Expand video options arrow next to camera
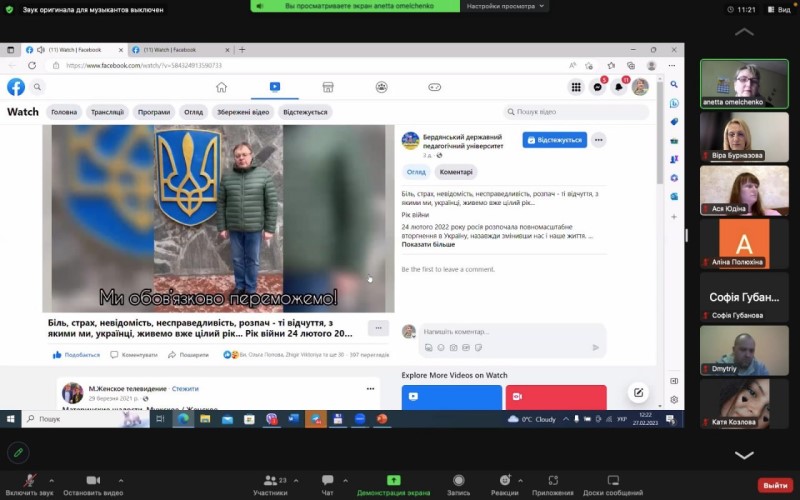Image resolution: width=800 pixels, height=500 pixels. (121, 480)
